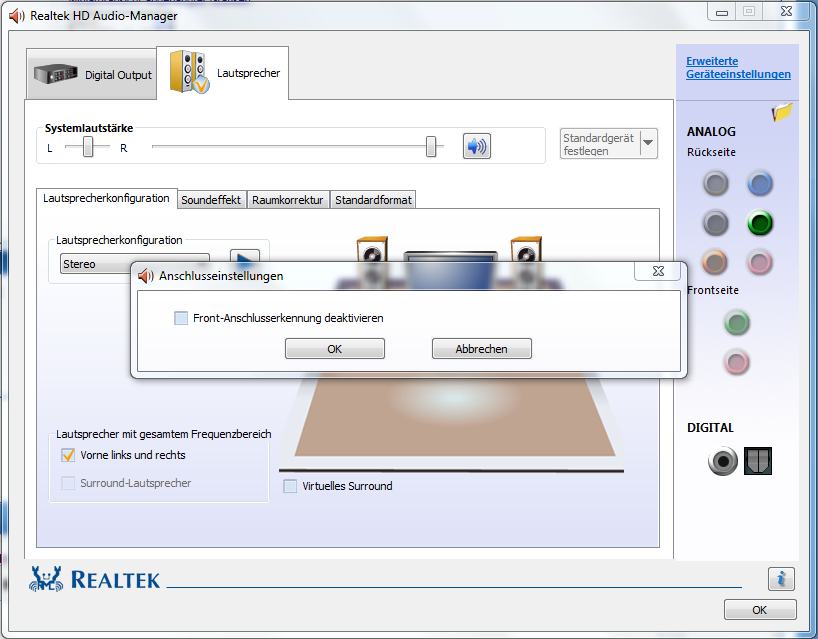Click the orange rear analog jack
The image size is (818, 639).
(715, 262)
